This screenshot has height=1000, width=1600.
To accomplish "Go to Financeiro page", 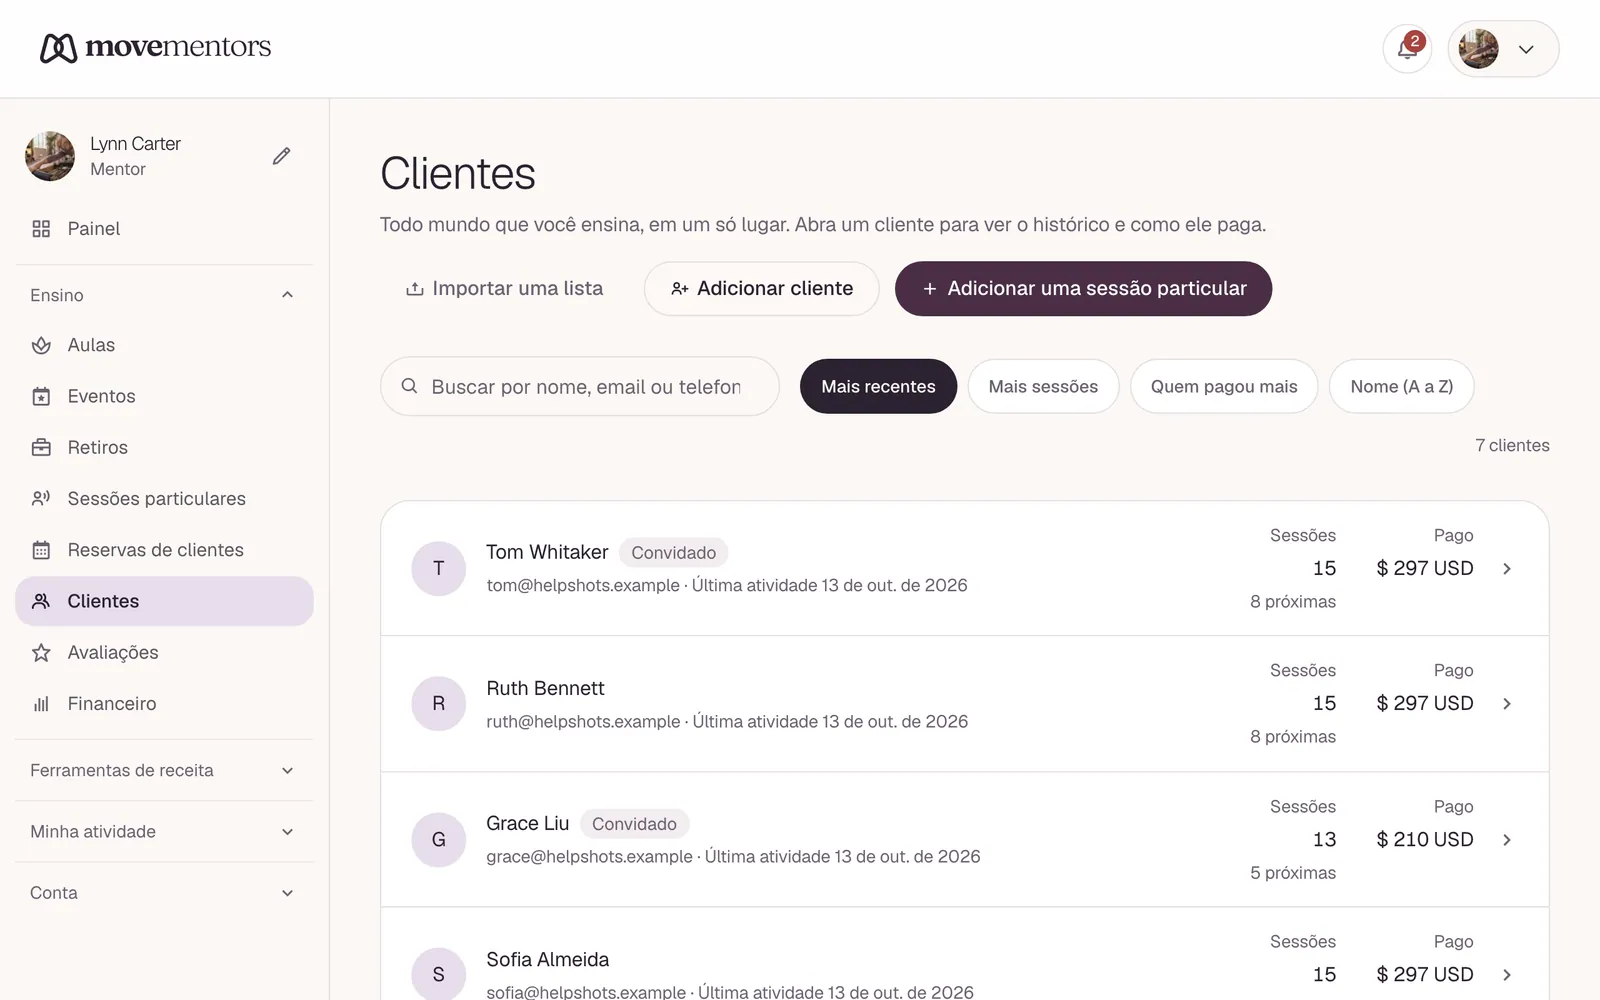I will (164, 704).
